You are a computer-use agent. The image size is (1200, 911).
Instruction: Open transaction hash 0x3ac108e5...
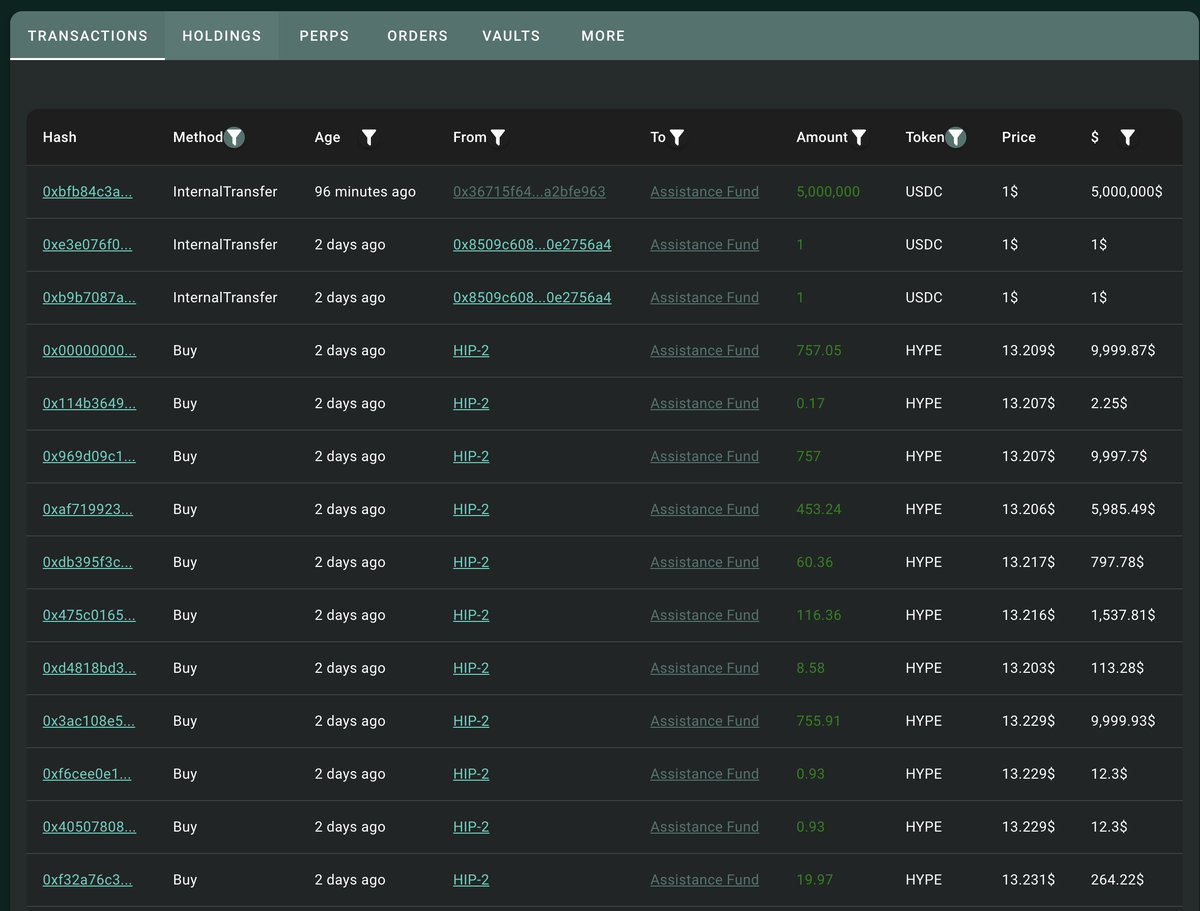coord(89,722)
